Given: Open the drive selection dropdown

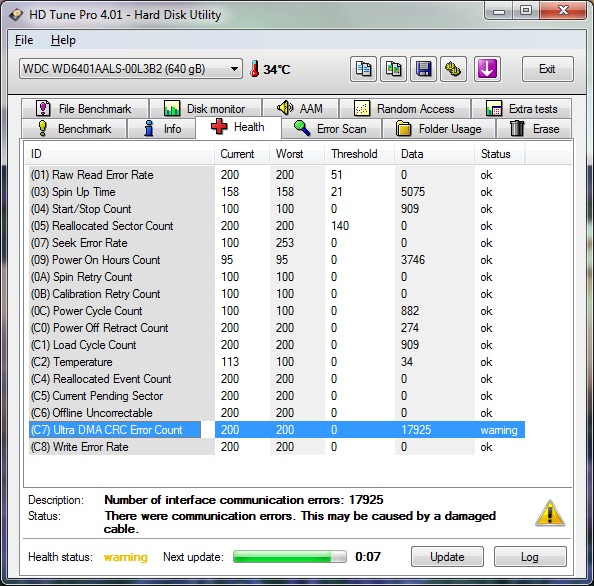Looking at the screenshot, I should pos(131,69).
